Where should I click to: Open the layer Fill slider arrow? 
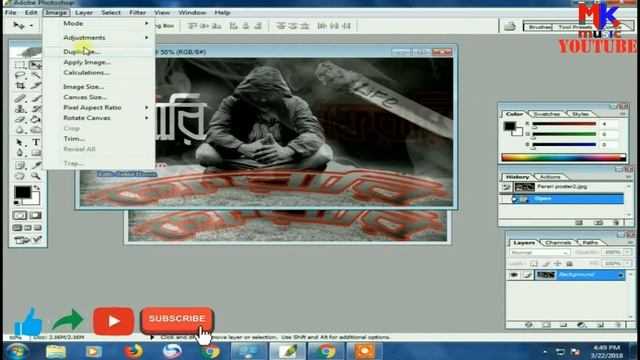(628, 264)
